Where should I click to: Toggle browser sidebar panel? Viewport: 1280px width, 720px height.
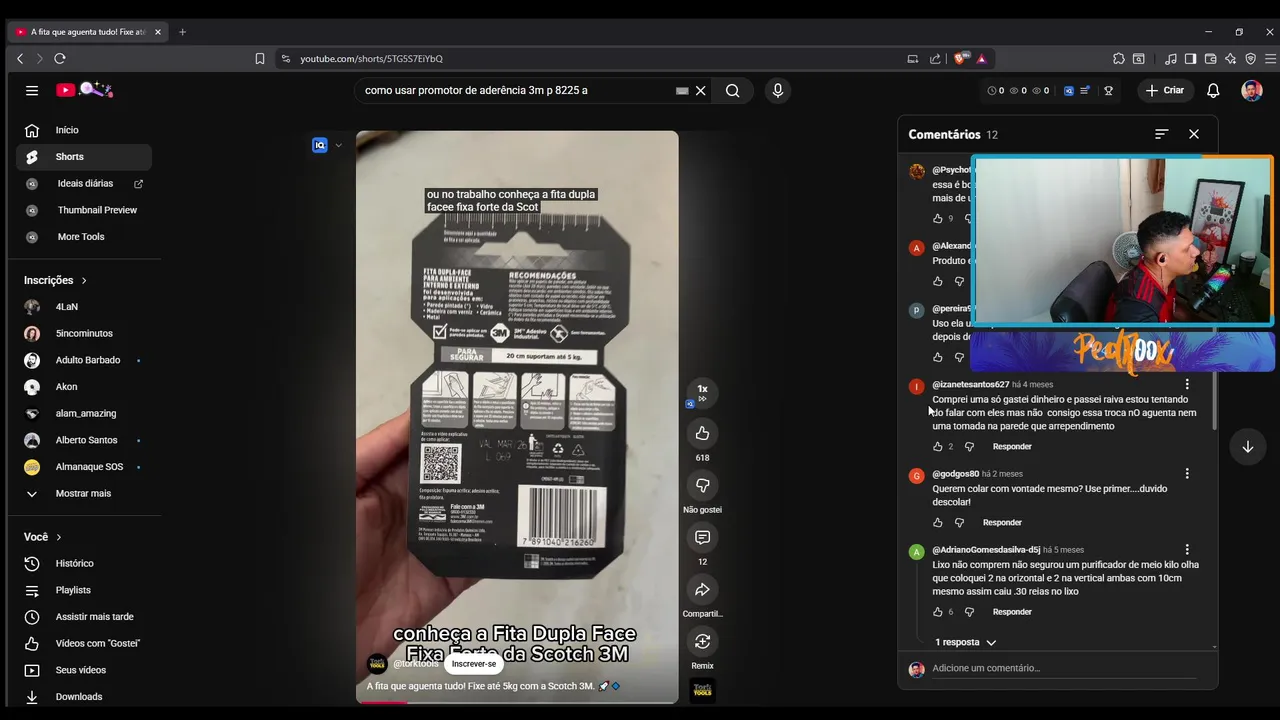1190,59
